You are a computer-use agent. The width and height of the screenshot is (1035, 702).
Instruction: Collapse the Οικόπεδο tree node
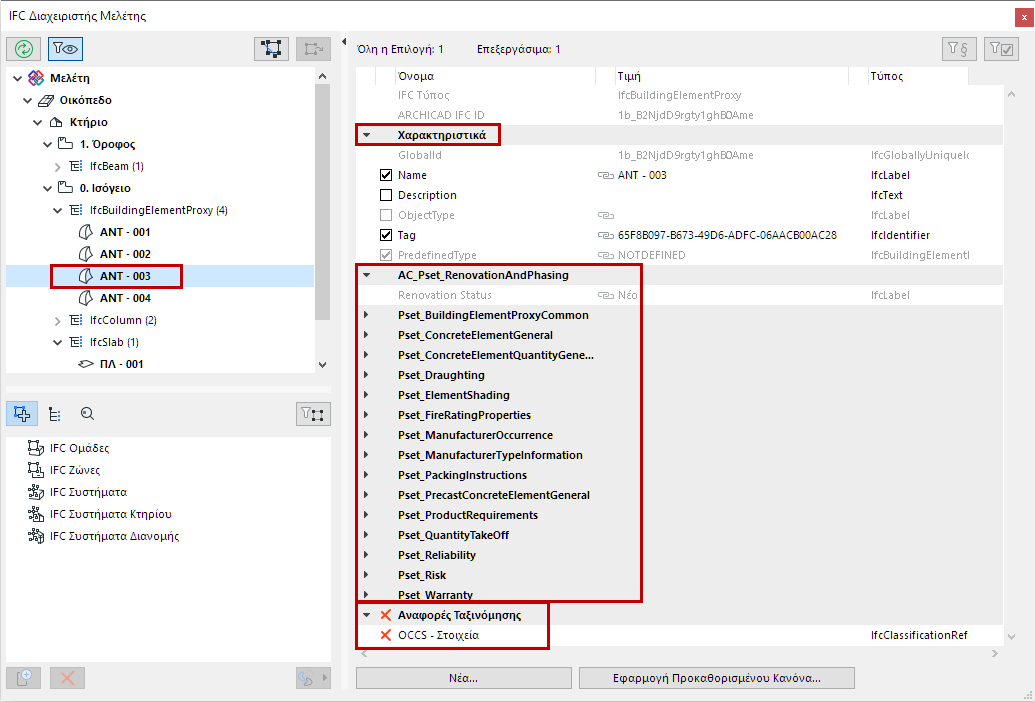28,100
